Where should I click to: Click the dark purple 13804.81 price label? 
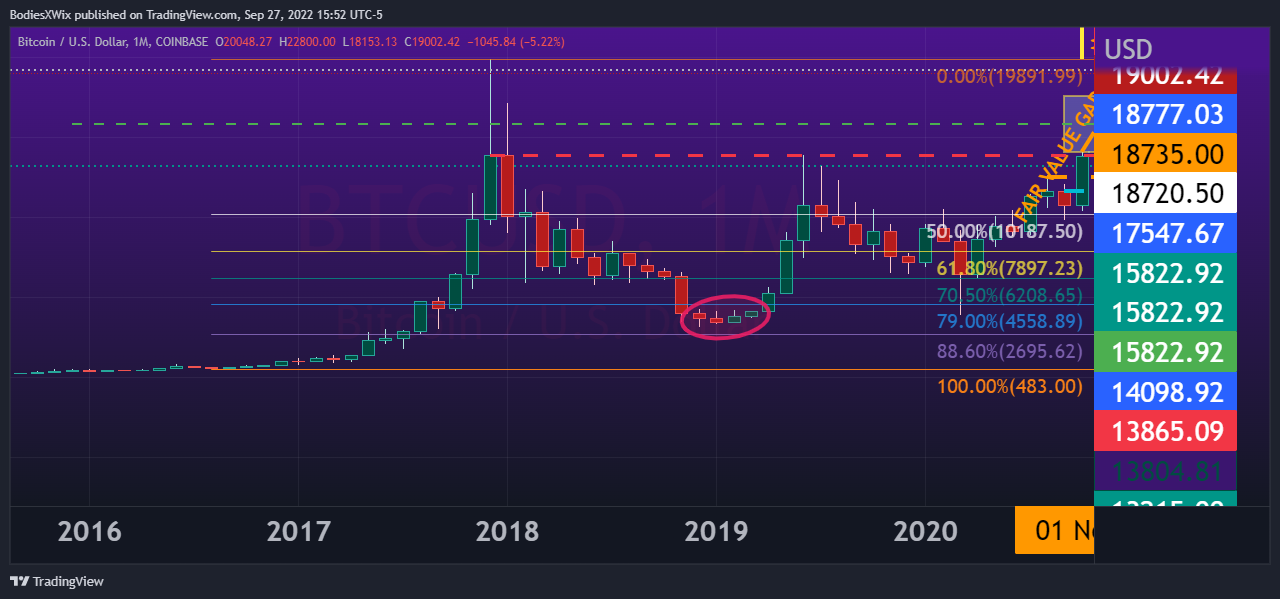1167,470
